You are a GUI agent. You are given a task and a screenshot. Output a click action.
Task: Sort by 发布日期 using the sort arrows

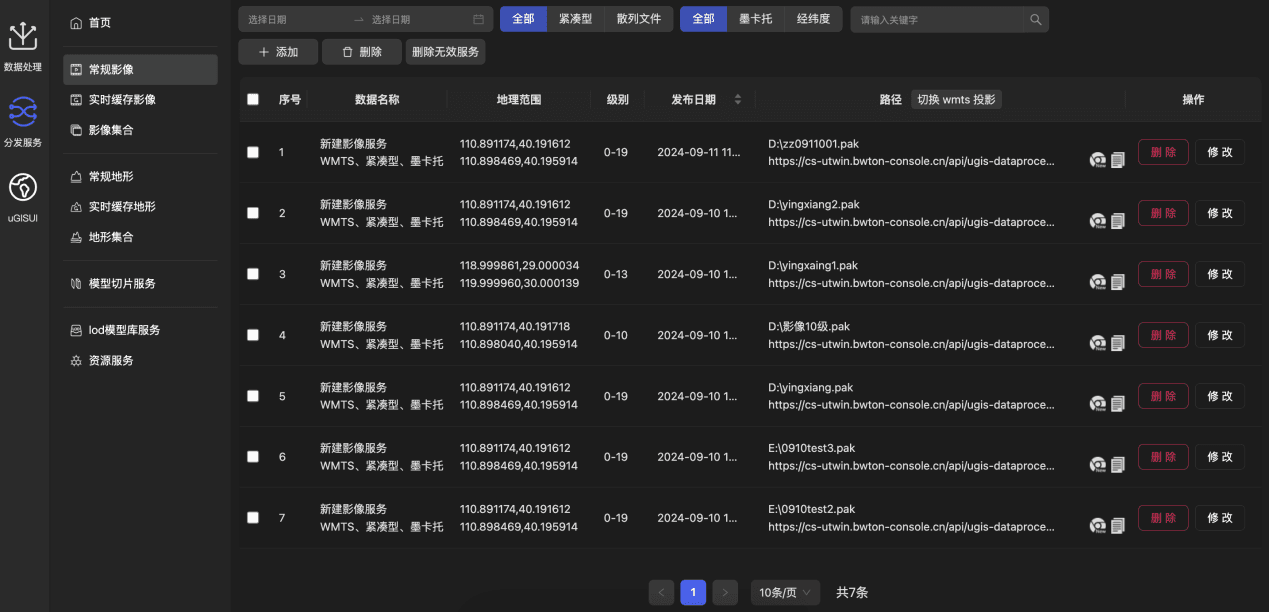738,99
